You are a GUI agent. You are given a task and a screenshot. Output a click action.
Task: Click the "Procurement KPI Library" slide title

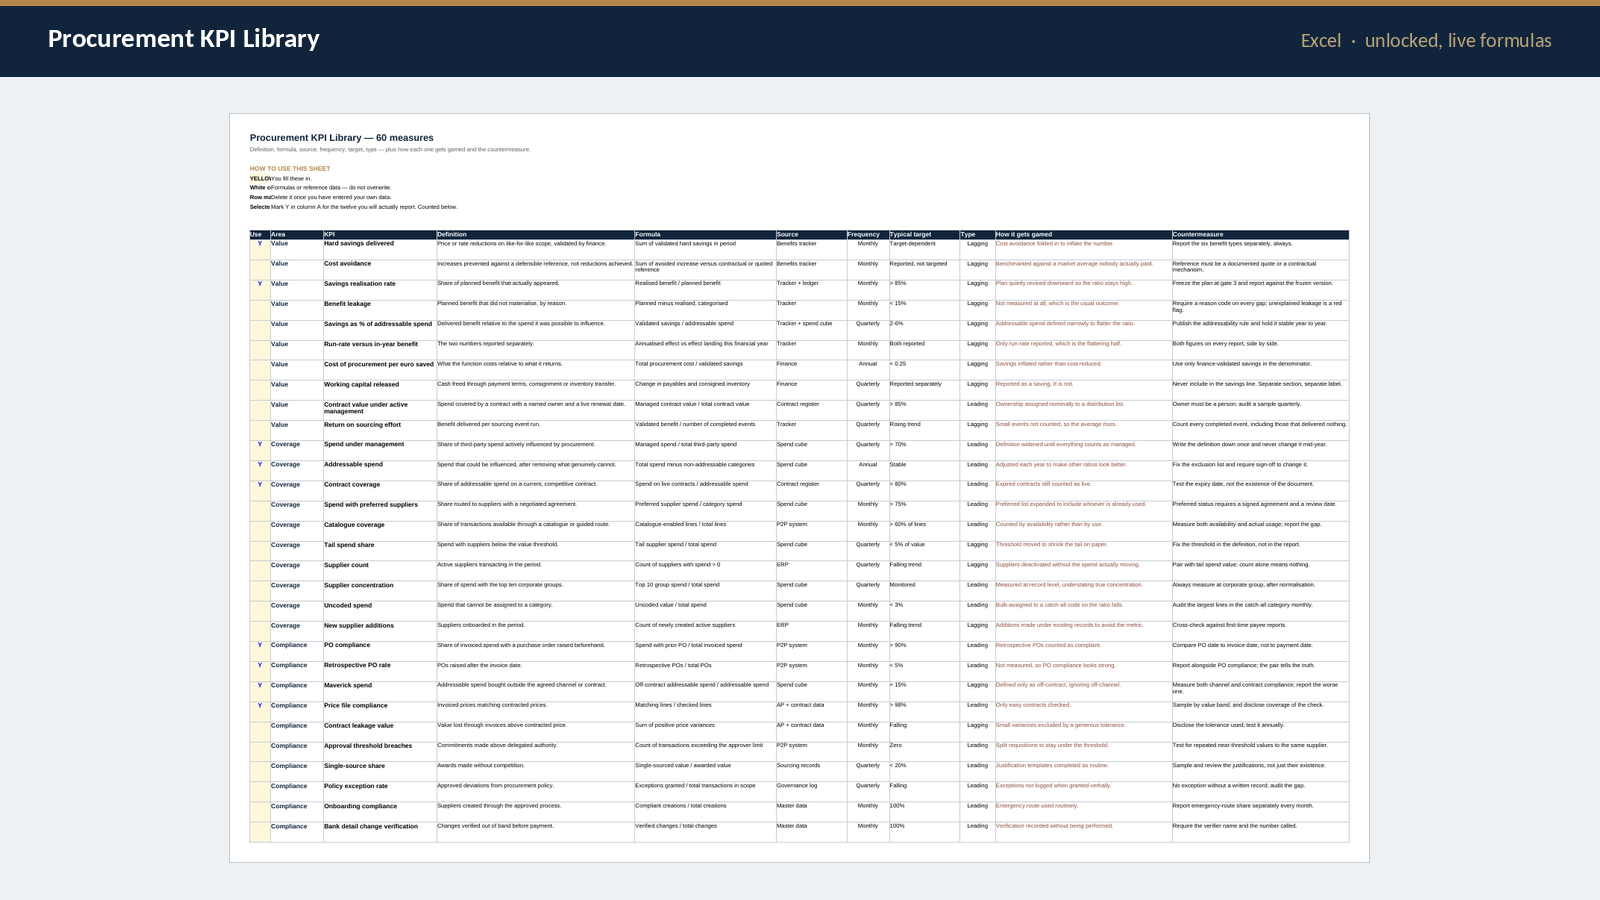tap(184, 39)
